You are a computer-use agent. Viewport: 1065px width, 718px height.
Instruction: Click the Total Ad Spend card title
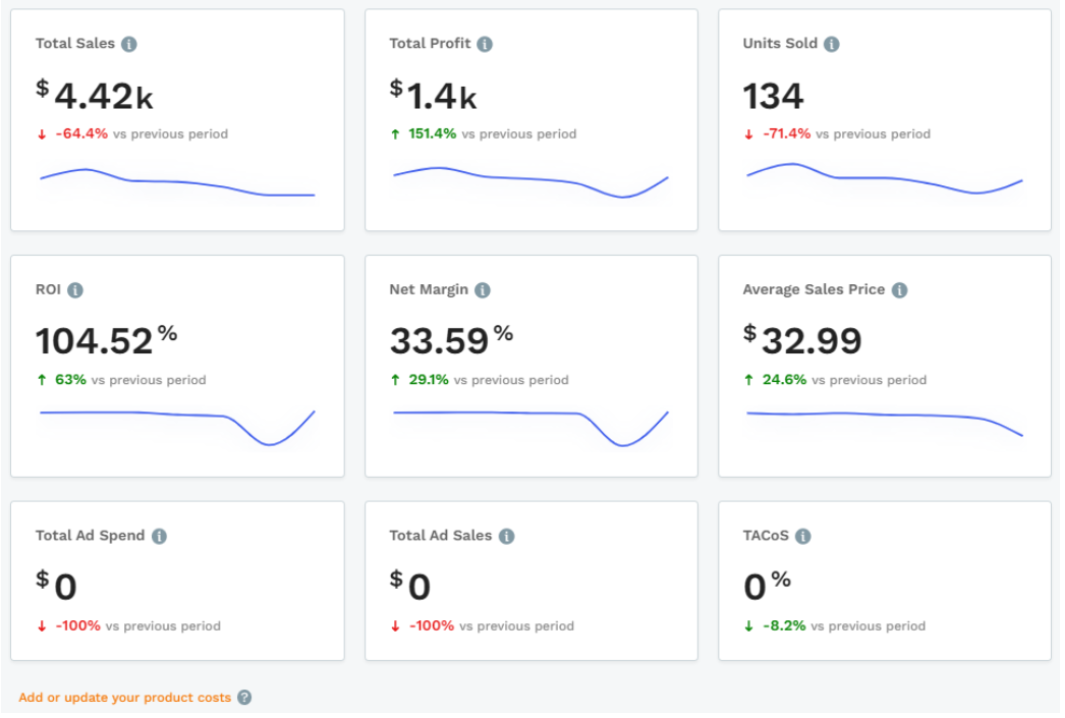point(90,536)
